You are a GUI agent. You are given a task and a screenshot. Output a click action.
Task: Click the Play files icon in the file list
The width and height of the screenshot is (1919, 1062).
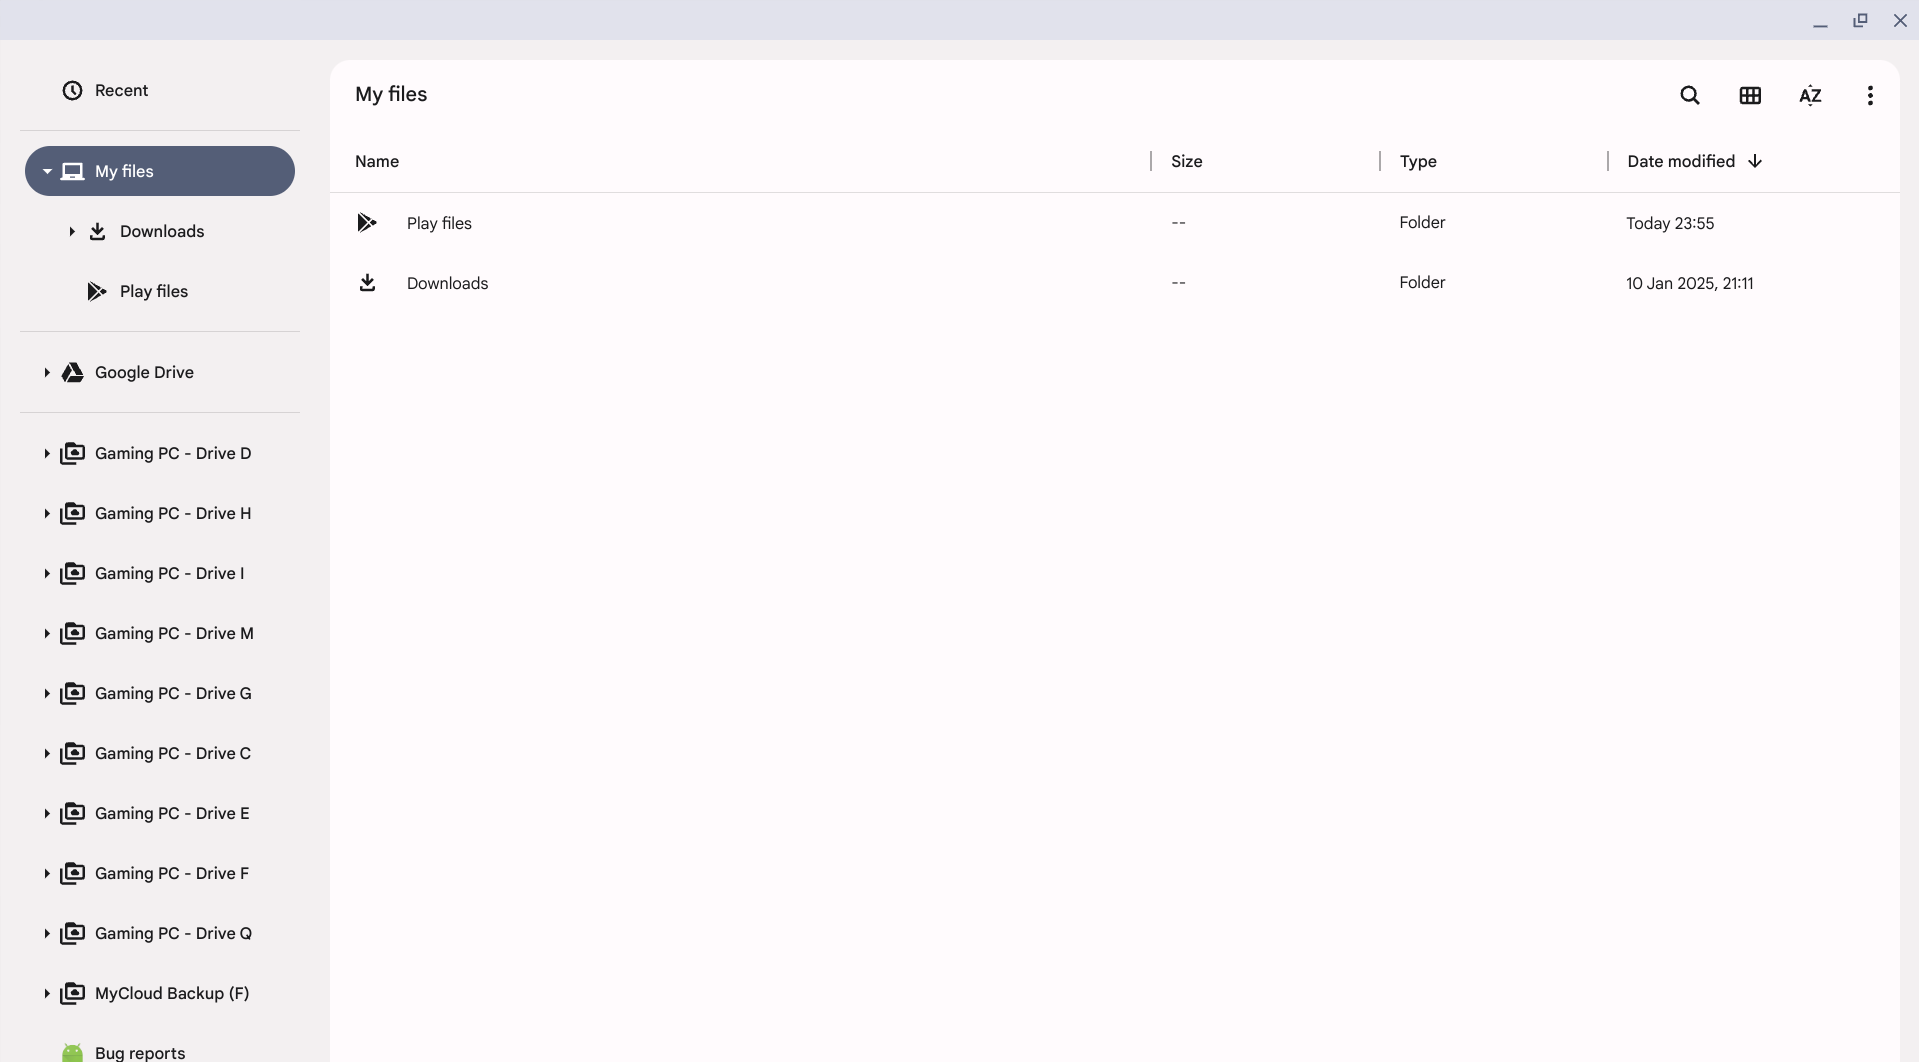[x=367, y=223]
